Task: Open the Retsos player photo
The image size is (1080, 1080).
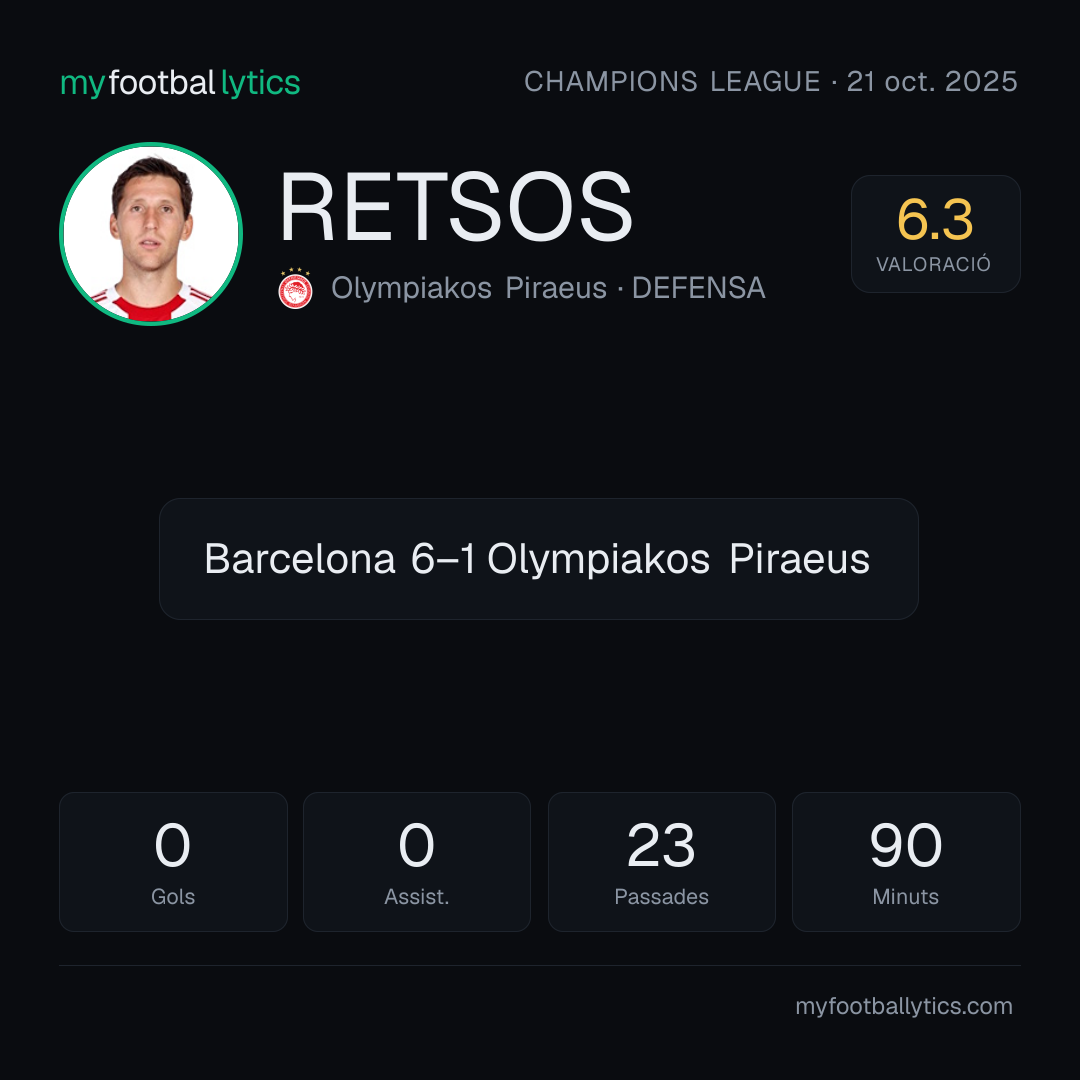Action: tap(151, 234)
